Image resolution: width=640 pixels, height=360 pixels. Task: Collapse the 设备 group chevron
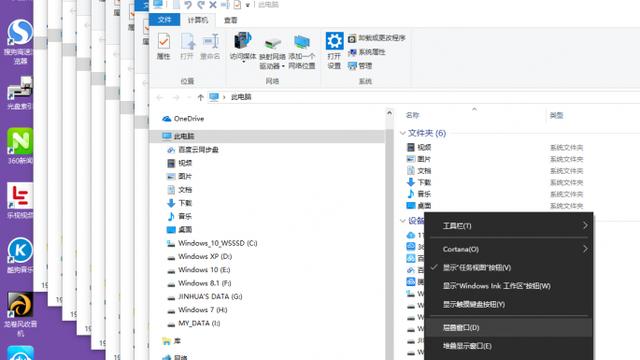pos(403,221)
